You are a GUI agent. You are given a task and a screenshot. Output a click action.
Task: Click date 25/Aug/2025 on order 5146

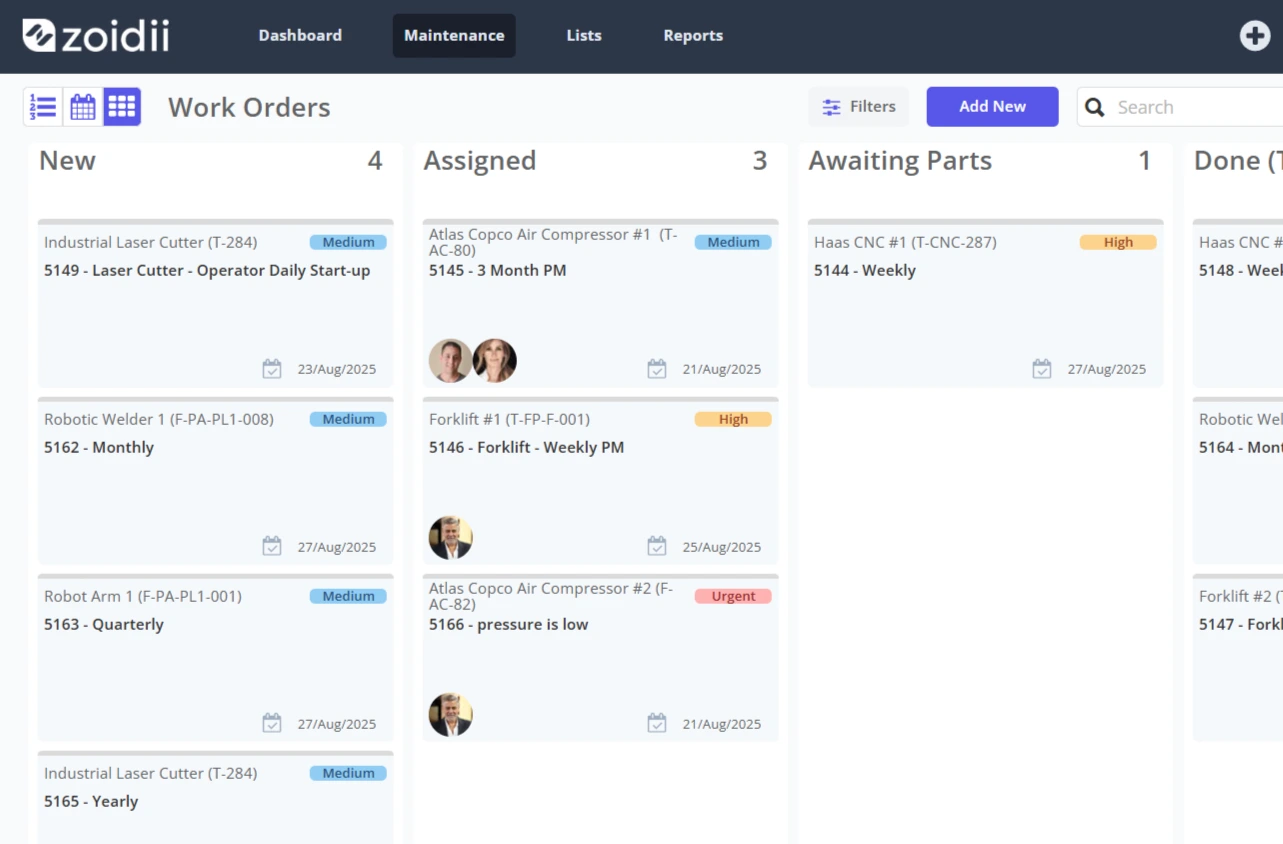(x=722, y=546)
